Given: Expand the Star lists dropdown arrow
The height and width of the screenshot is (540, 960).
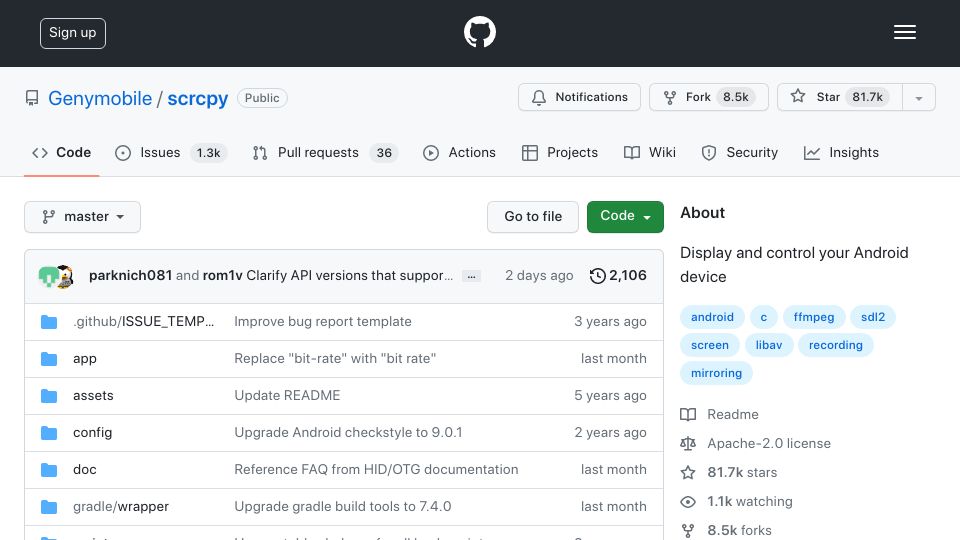Looking at the screenshot, I should pos(919,97).
